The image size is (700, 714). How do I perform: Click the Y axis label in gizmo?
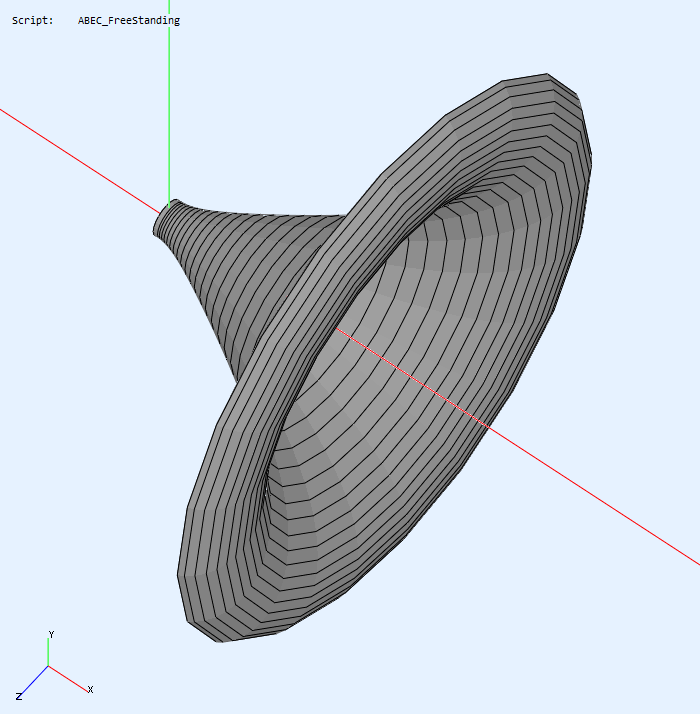click(x=51, y=634)
